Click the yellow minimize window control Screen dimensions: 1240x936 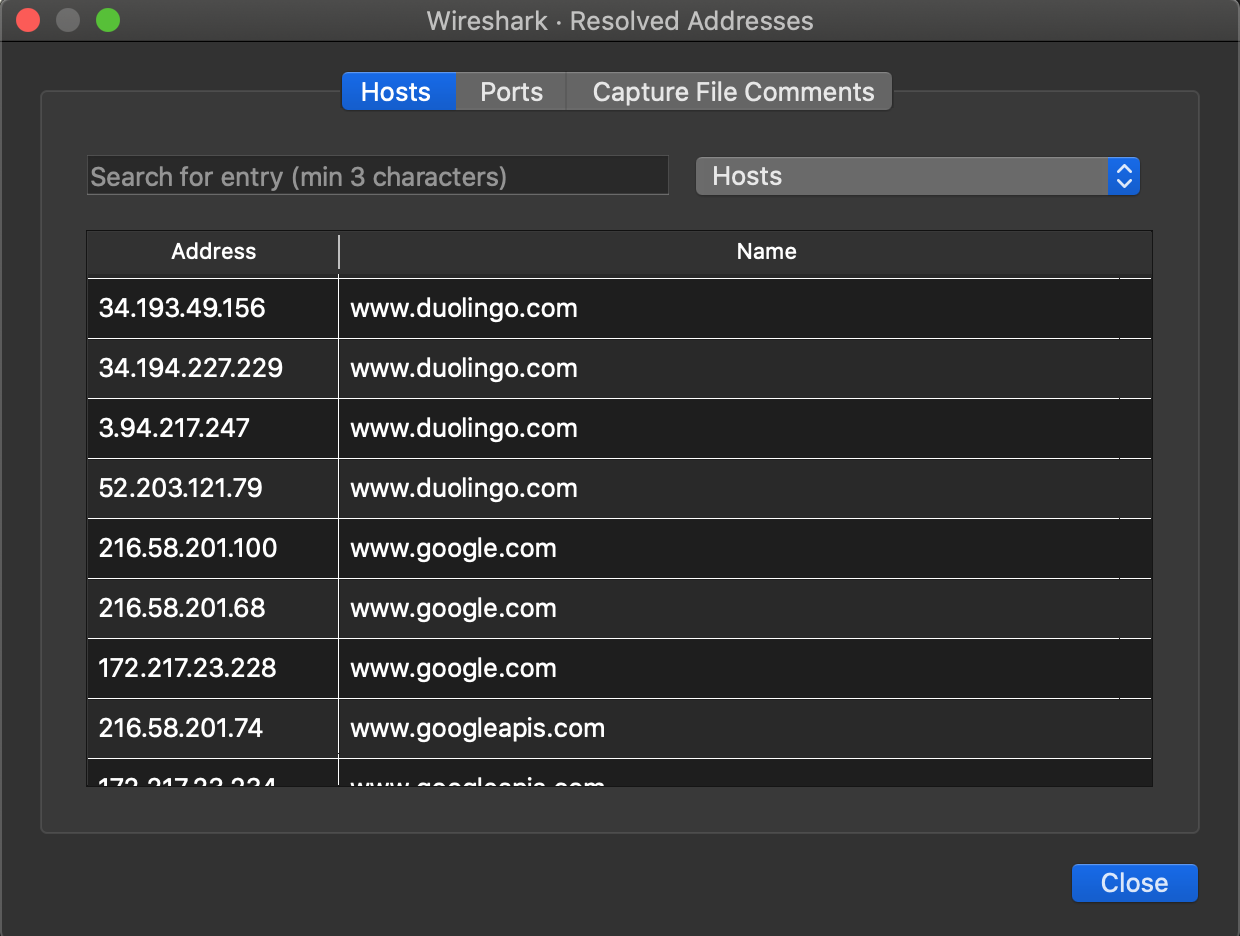click(68, 19)
